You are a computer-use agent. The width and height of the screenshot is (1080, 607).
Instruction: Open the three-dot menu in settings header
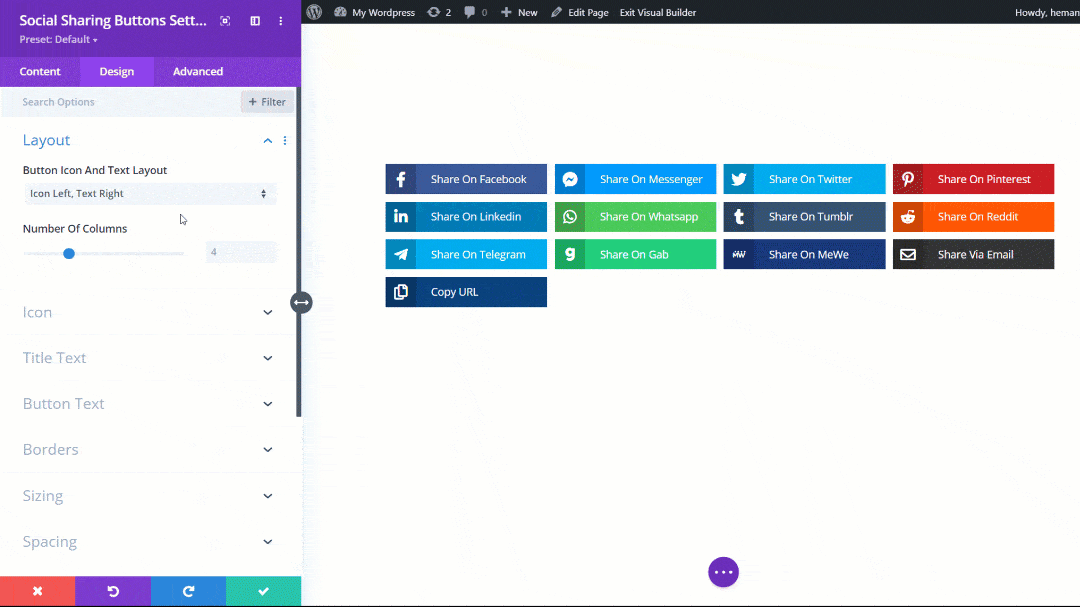281,21
